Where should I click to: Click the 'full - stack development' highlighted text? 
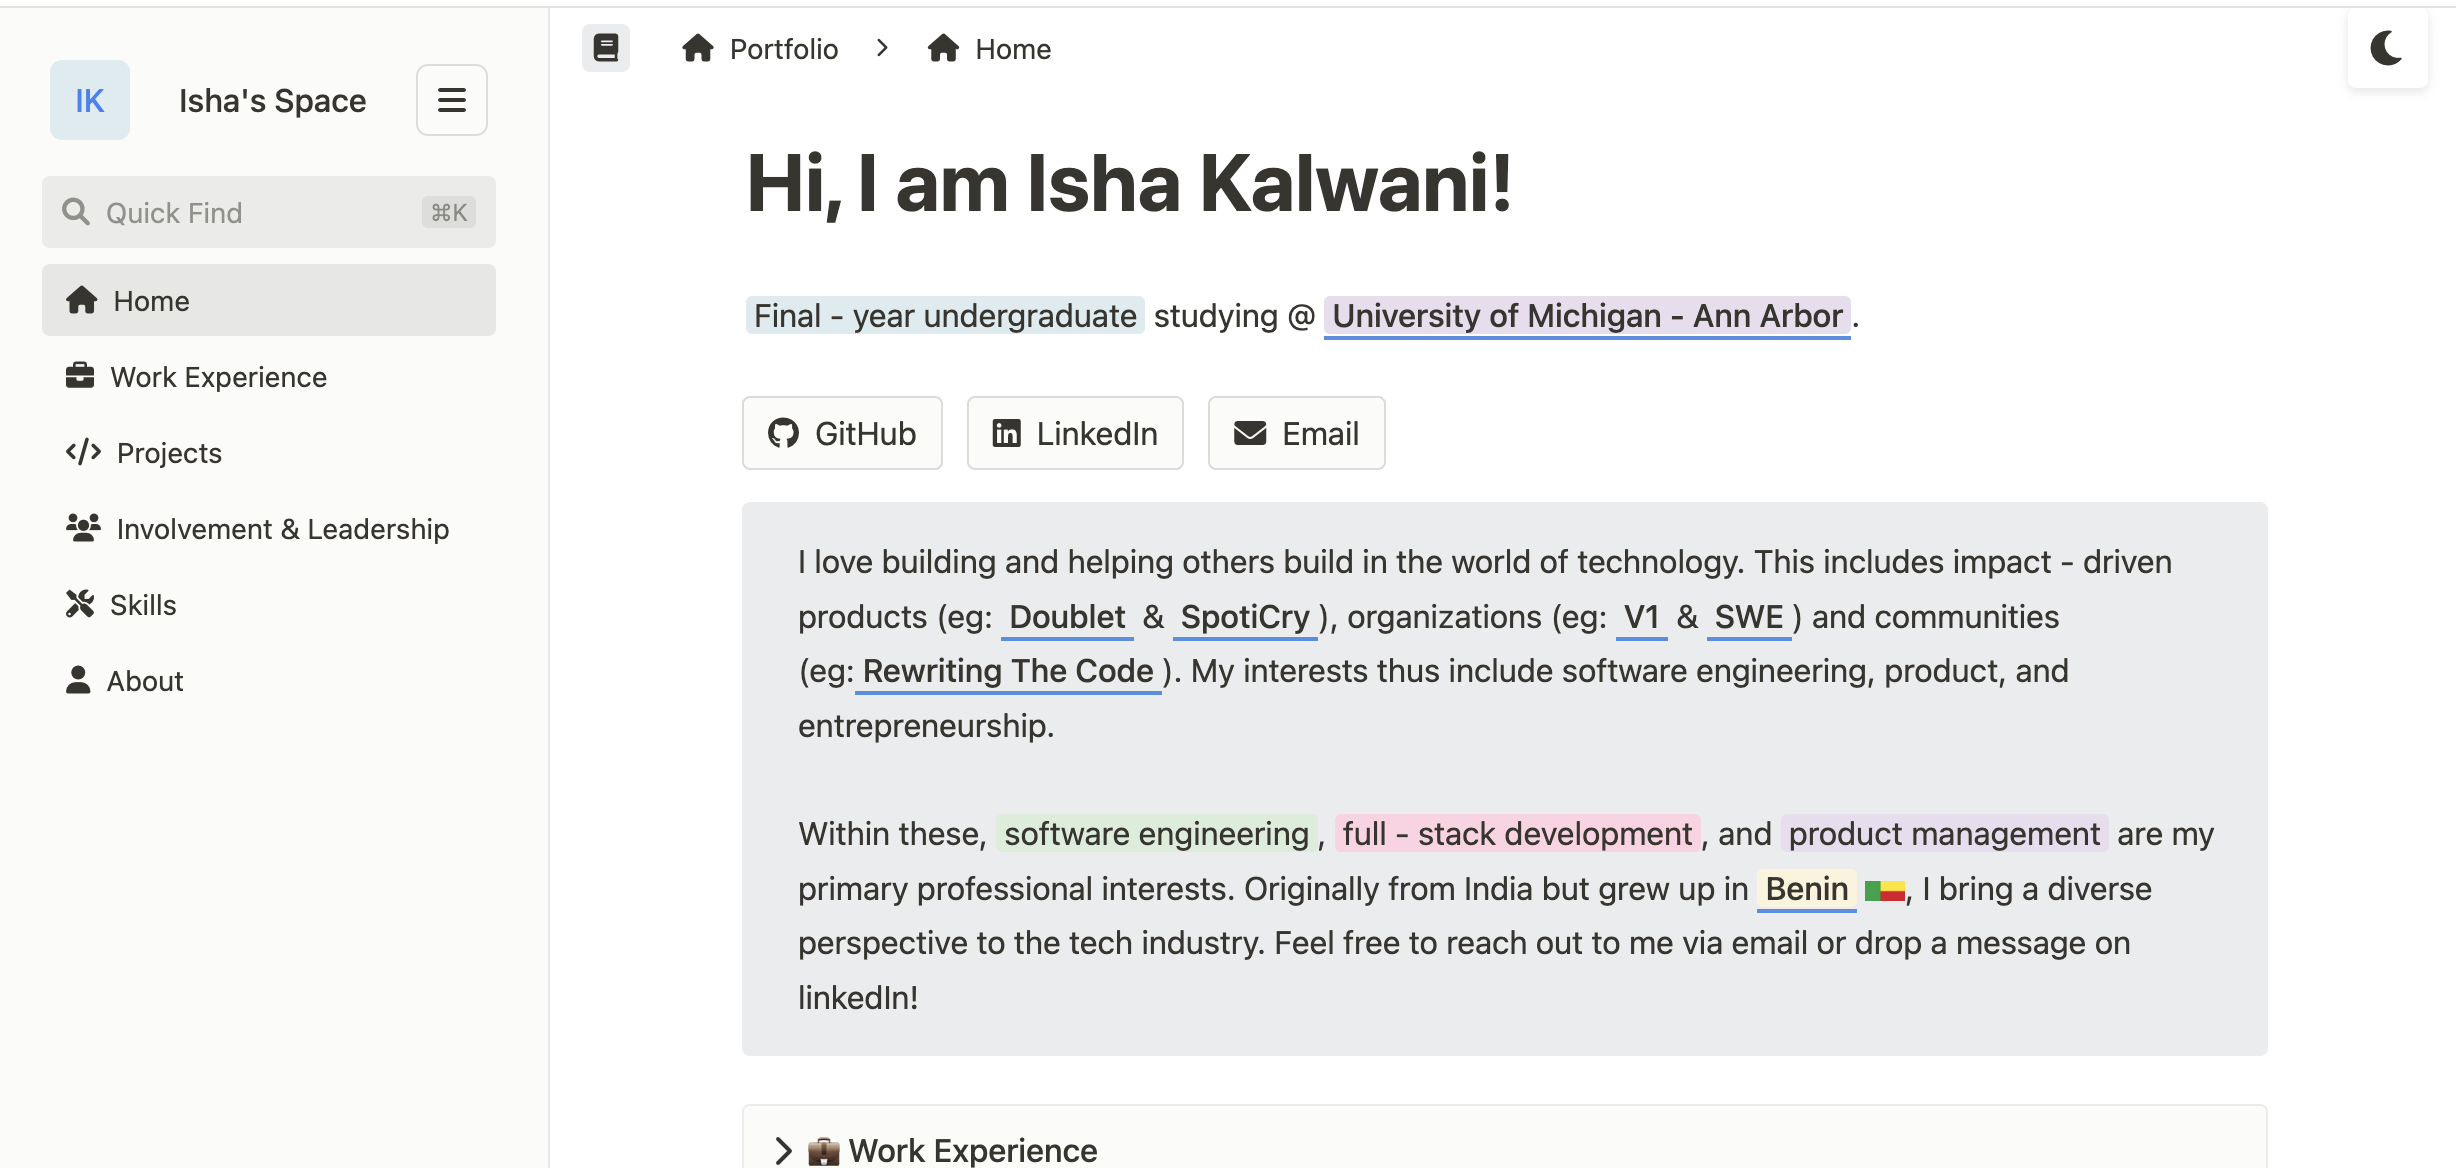coord(1517,834)
